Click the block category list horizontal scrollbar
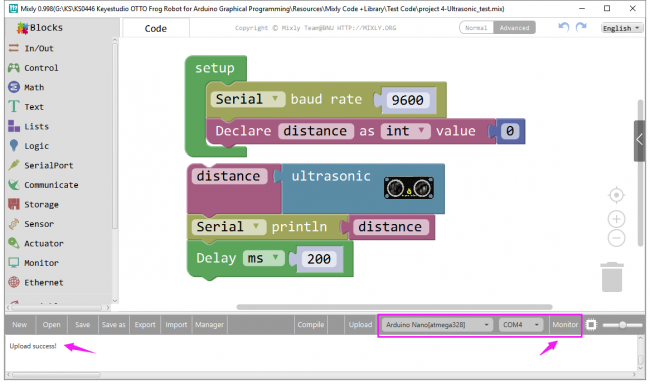650x384 pixels. point(57,308)
